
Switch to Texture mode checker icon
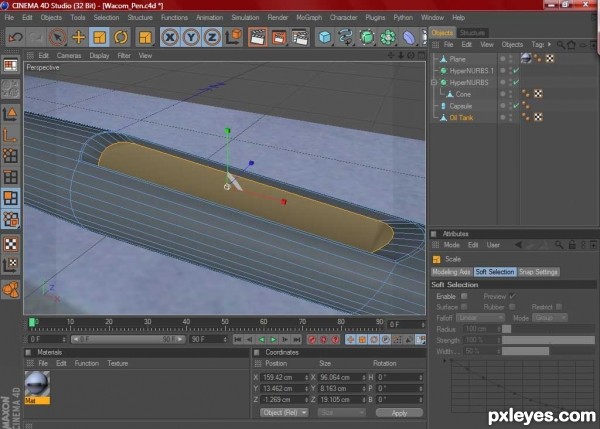10,244
